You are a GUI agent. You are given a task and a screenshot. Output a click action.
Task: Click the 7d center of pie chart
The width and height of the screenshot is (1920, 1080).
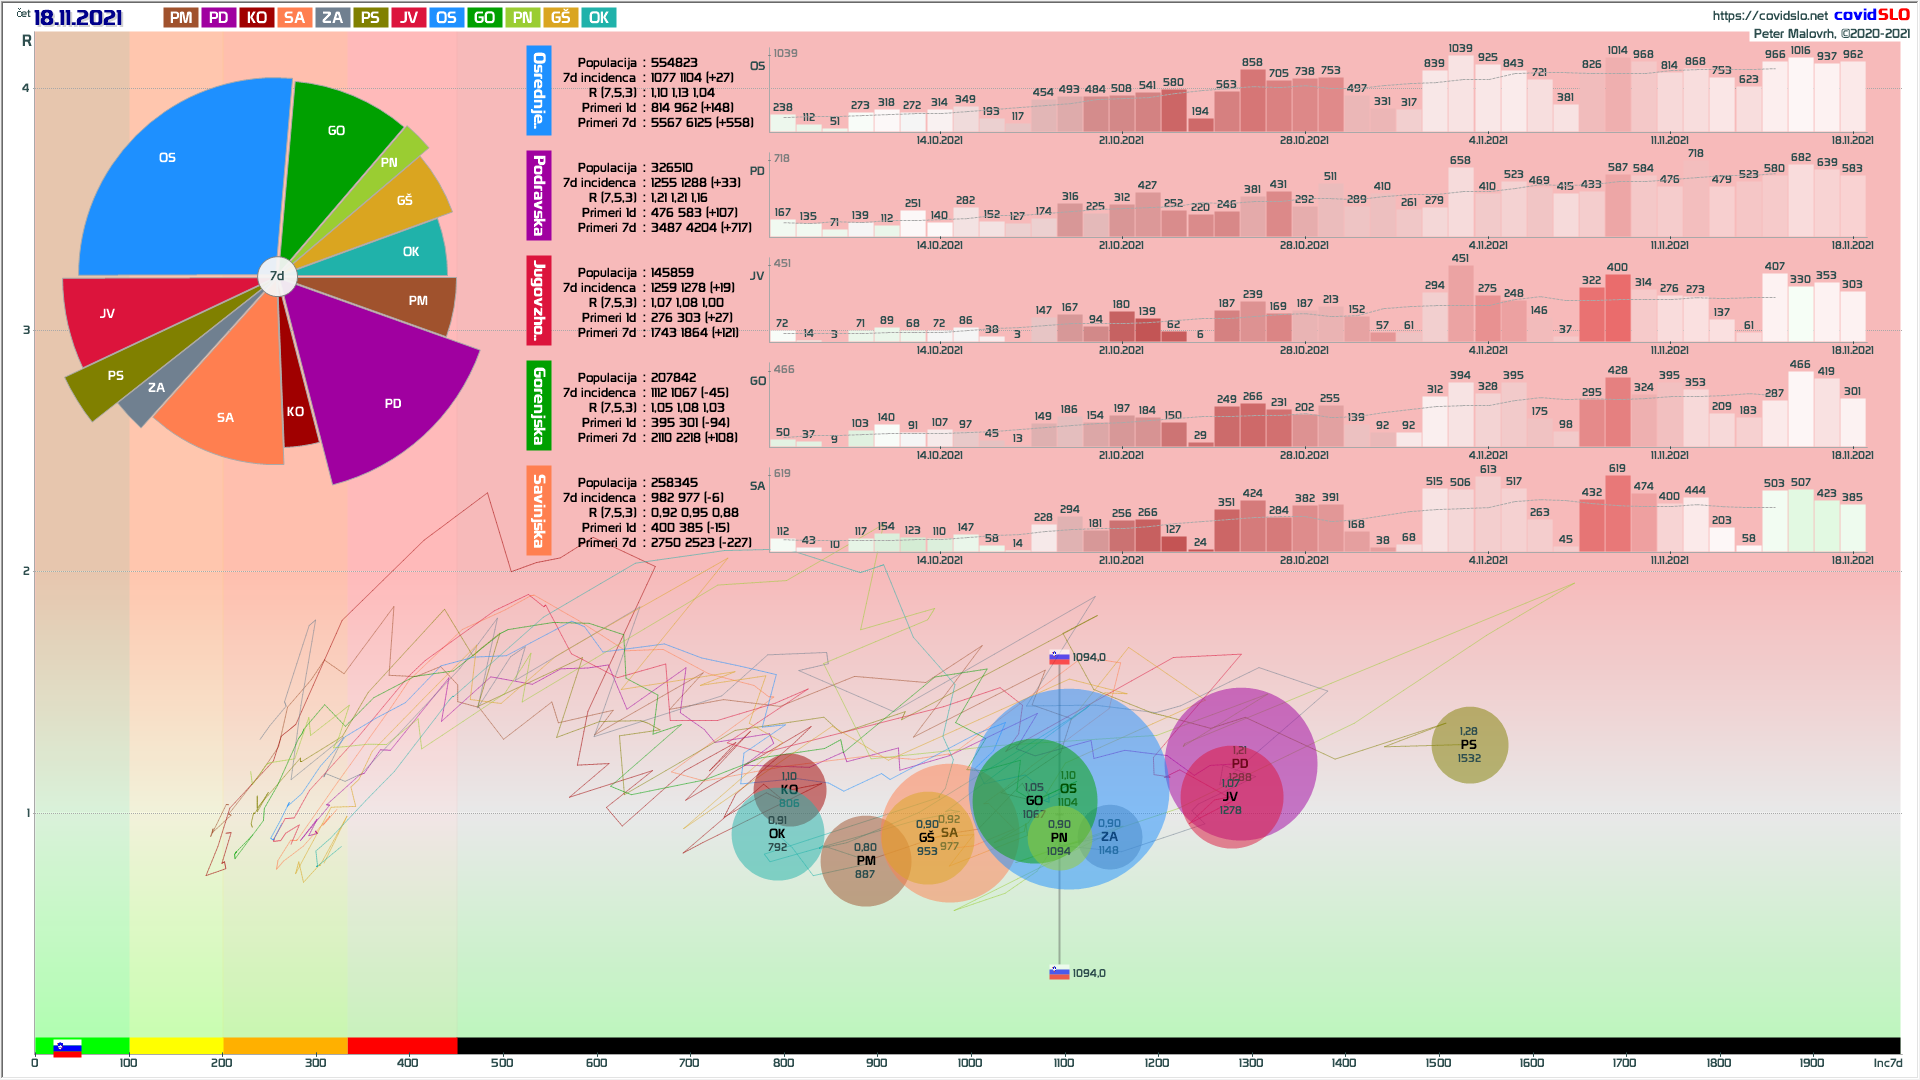pyautogui.click(x=277, y=276)
